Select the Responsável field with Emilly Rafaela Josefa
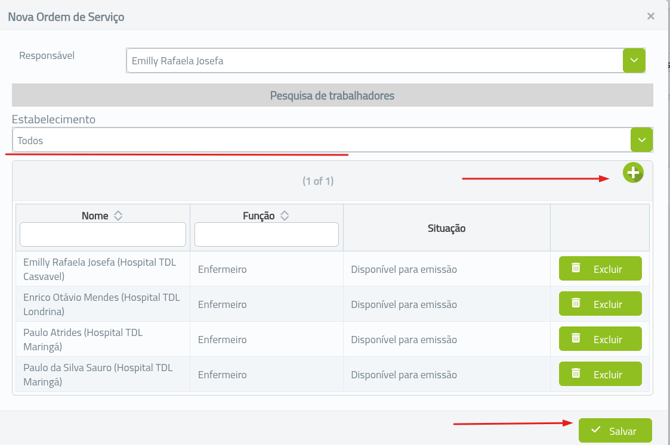 coord(374,61)
